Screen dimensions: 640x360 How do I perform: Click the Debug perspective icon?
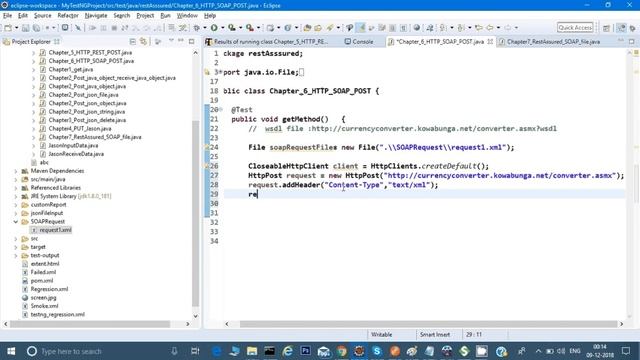pyautogui.click(x=632, y=28)
